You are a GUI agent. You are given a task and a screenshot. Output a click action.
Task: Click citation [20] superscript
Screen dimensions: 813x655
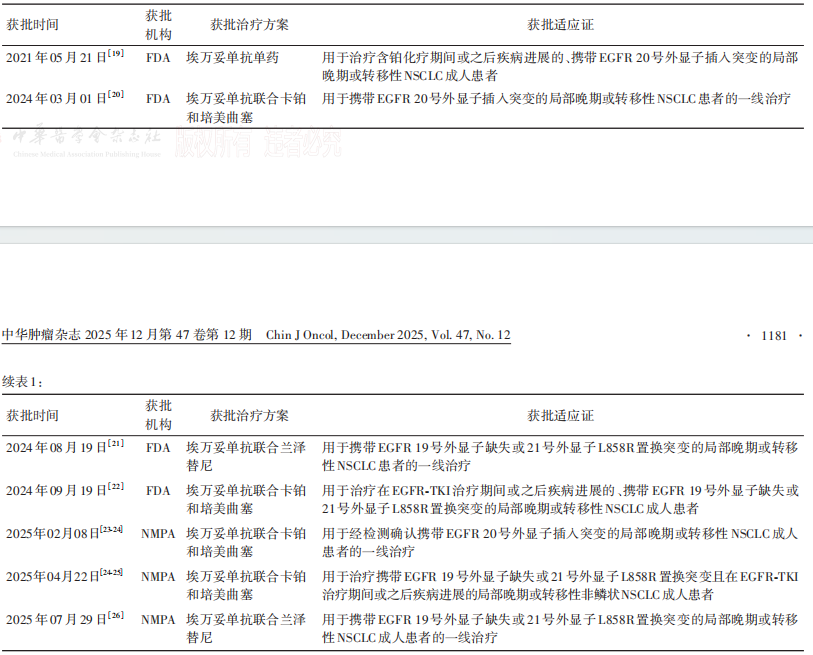pos(116,94)
